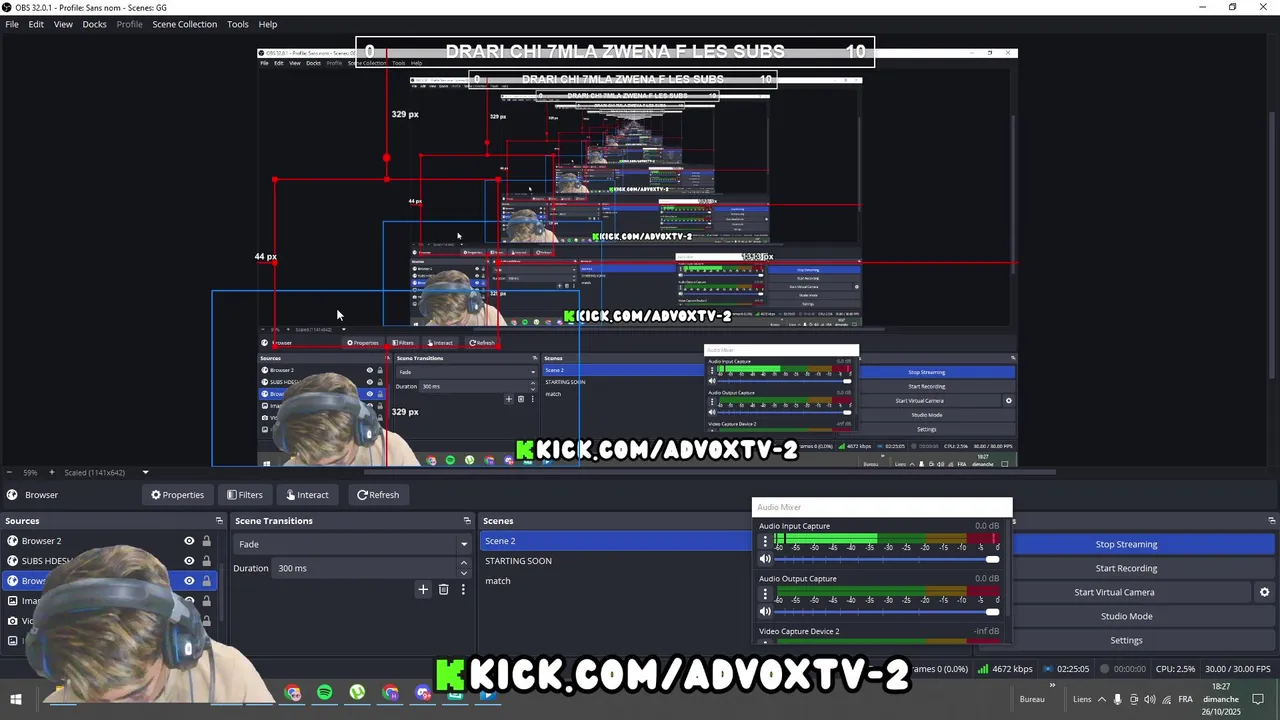Viewport: 1280px width, 720px height.
Task: Adjust Audio Input Capture volume slider
Action: point(888,559)
